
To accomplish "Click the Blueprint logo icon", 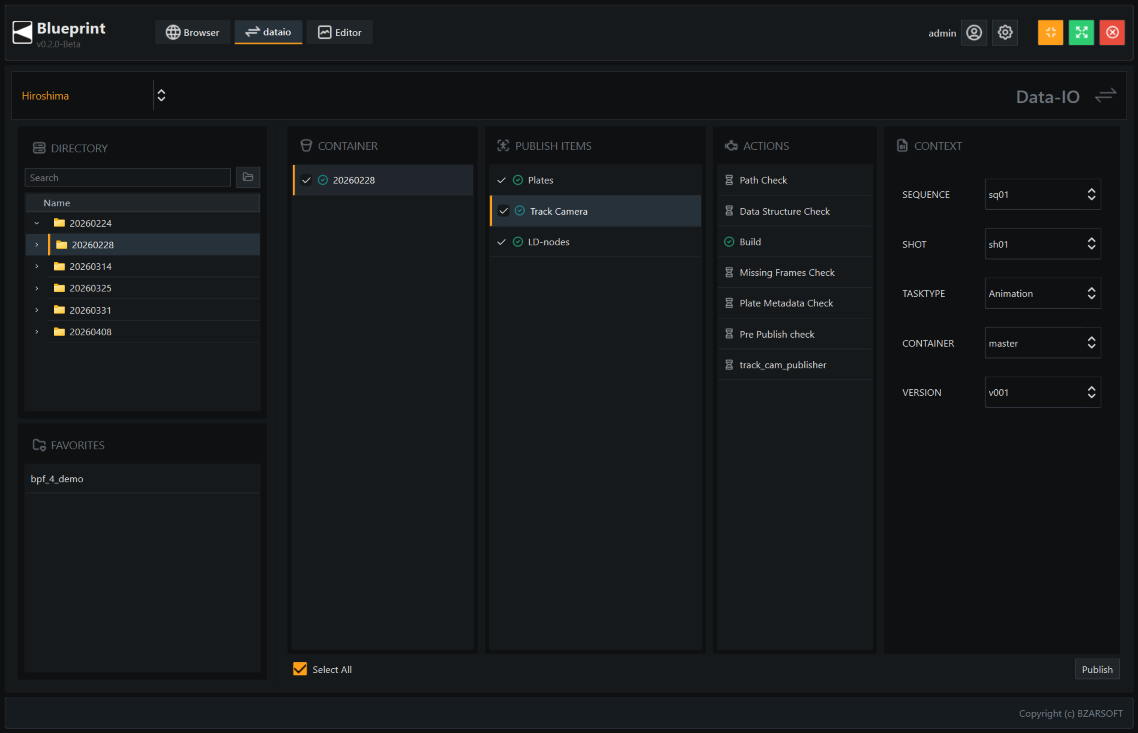I will (22, 32).
